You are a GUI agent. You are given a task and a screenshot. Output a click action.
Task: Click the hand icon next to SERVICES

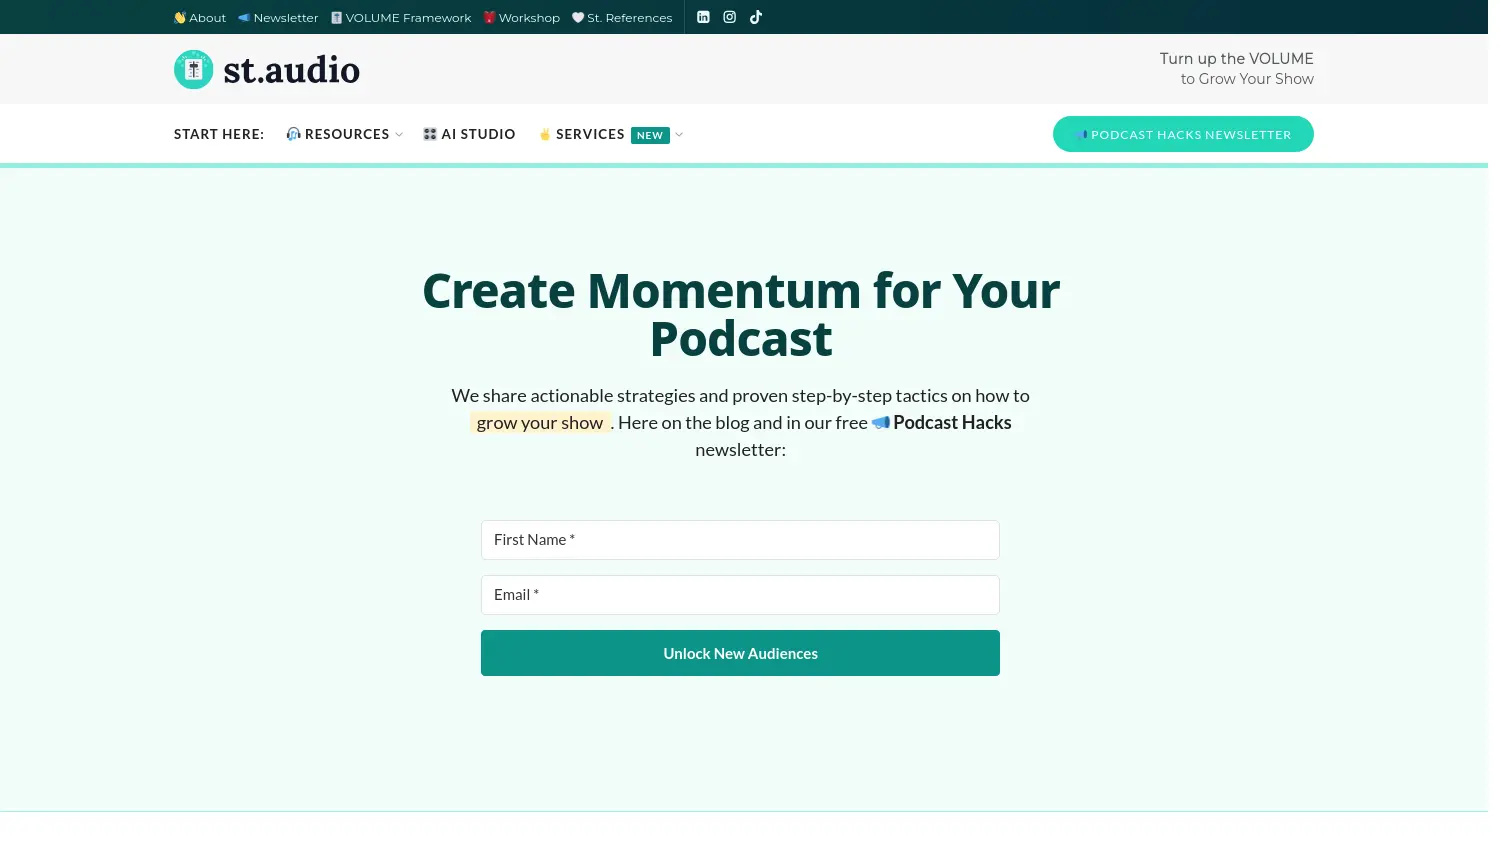tap(545, 133)
